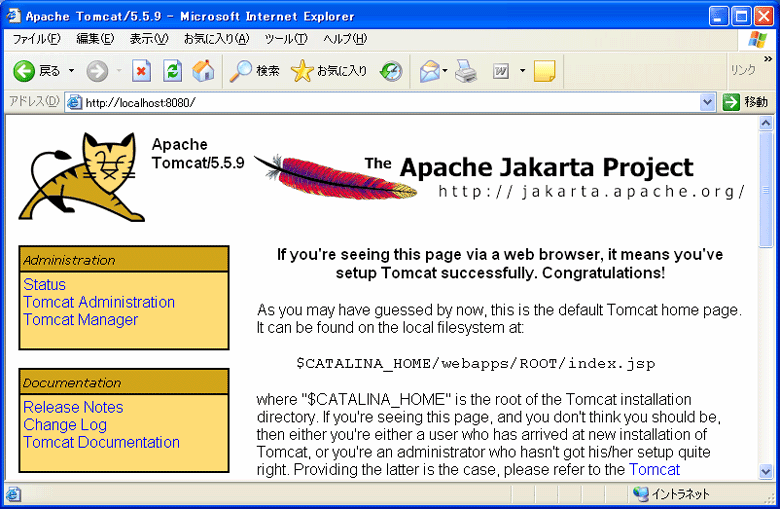Click the 移動 (Go) button
This screenshot has height=509, width=780.
(746, 102)
